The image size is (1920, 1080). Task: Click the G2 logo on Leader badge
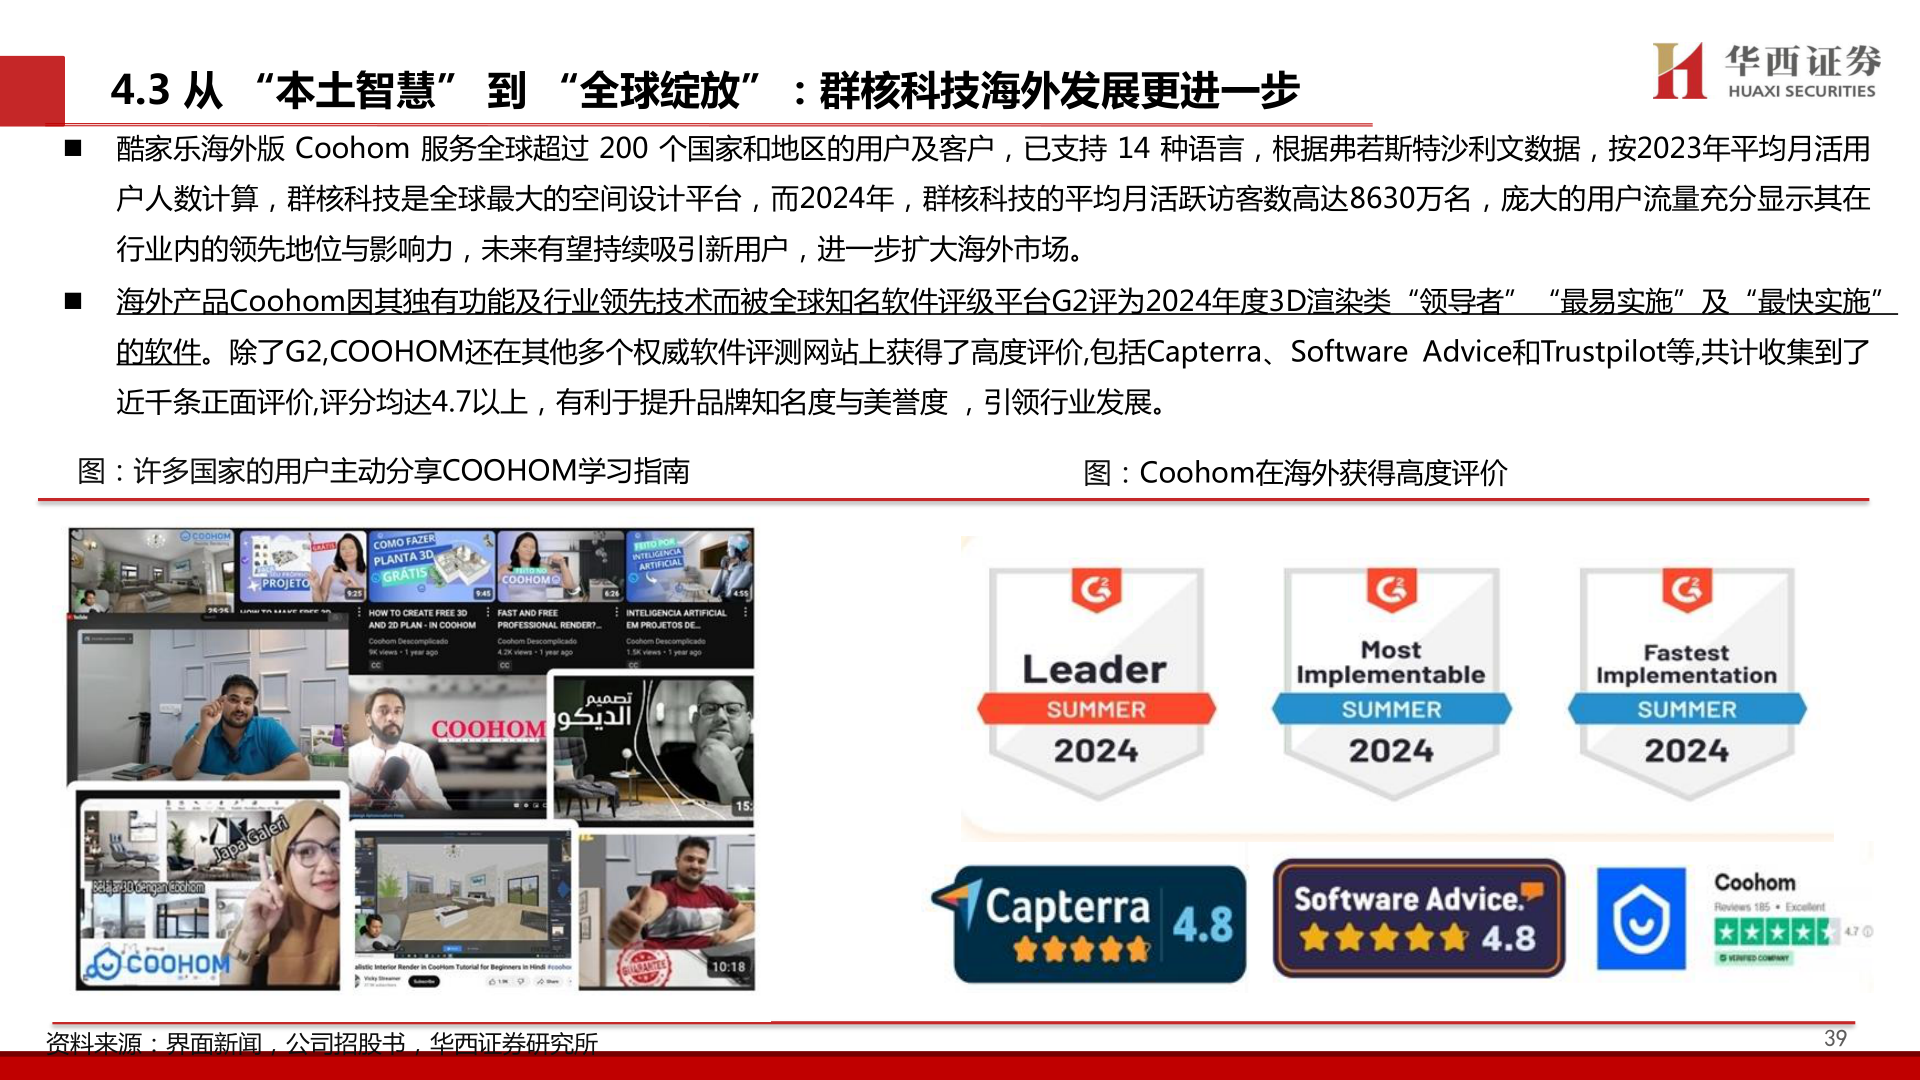1095,589
